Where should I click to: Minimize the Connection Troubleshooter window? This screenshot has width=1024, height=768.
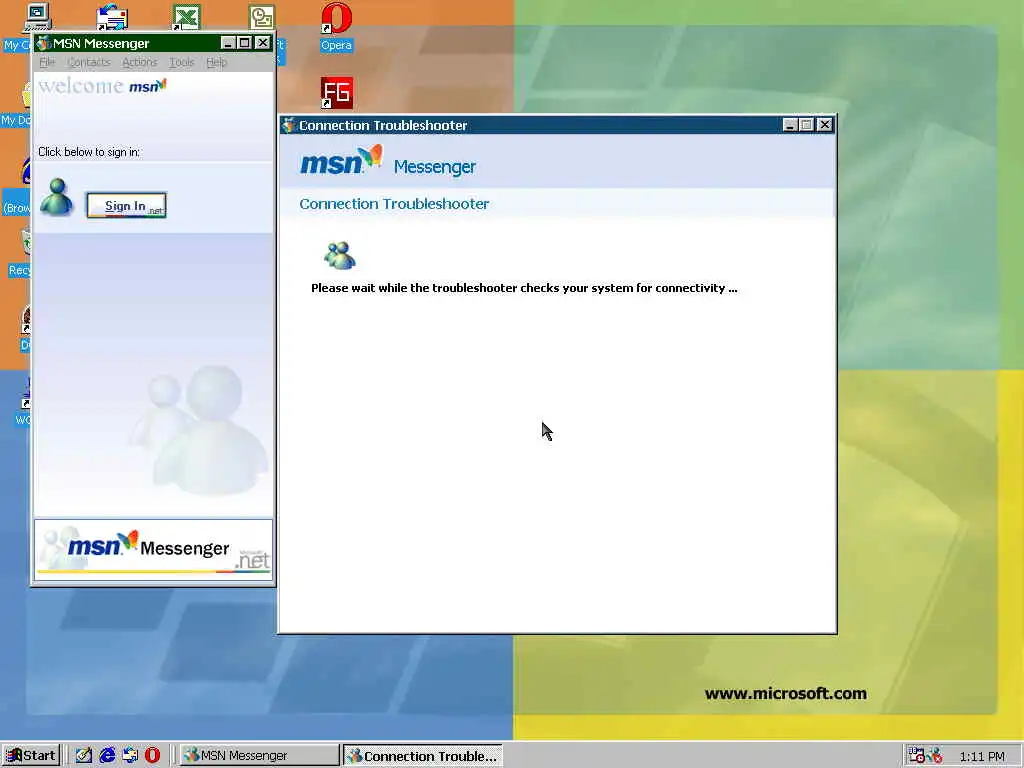790,125
